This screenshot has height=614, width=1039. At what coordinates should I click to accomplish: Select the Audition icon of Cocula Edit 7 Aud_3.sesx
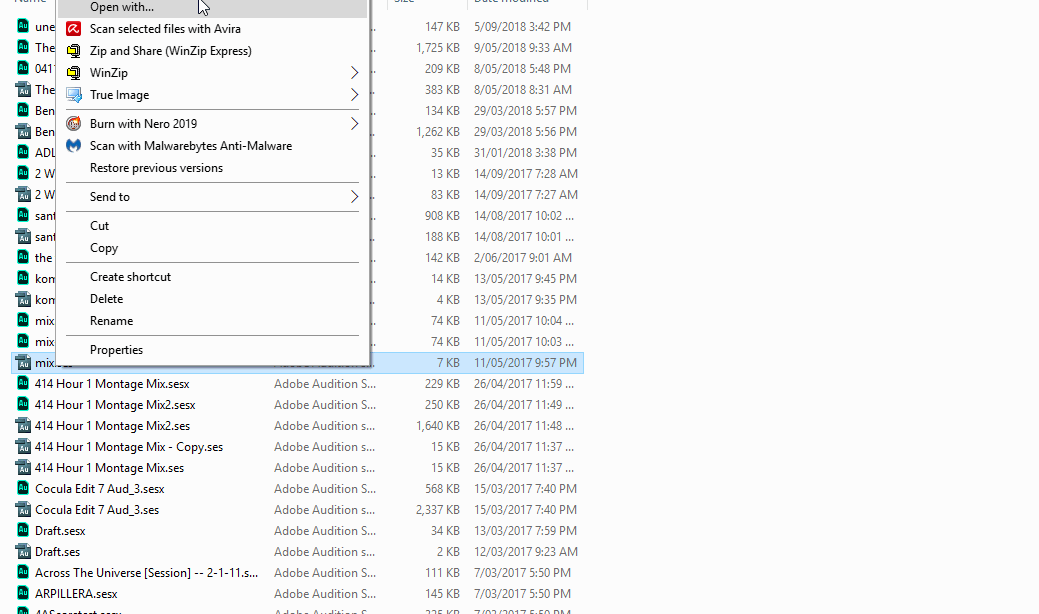23,489
